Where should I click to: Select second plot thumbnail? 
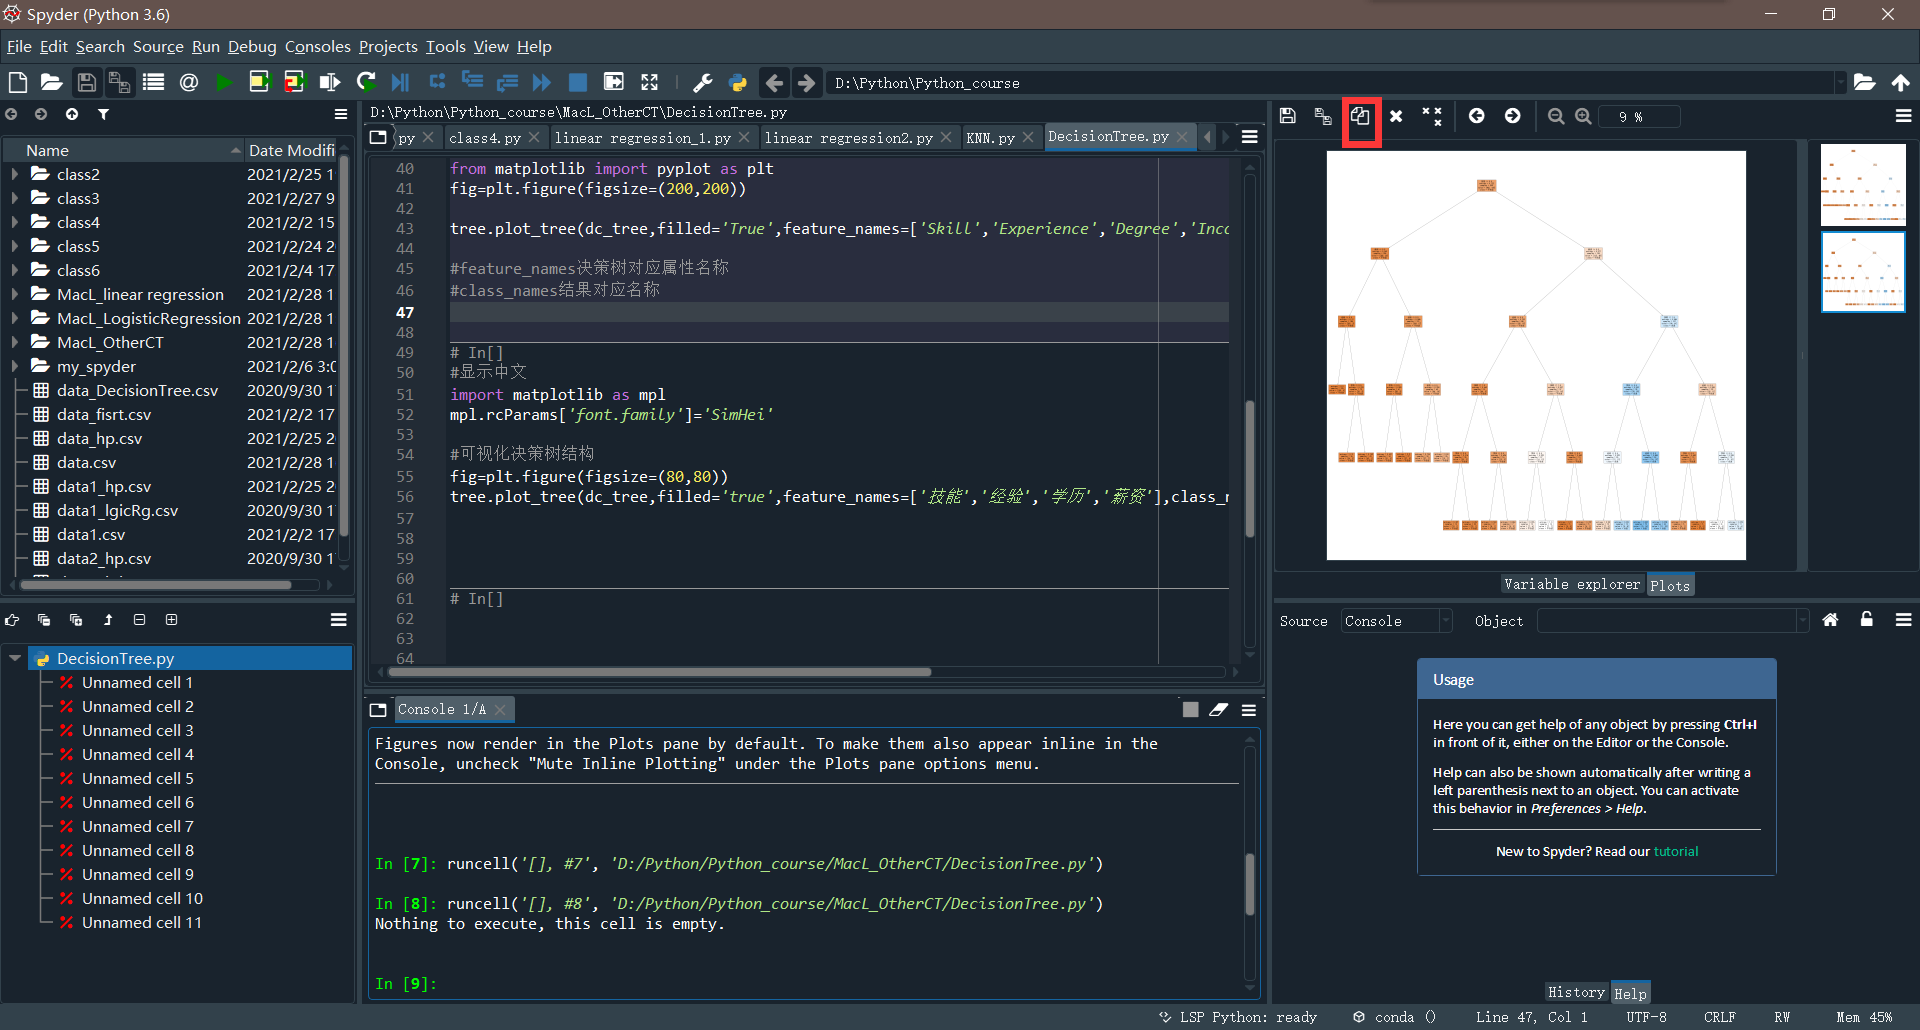point(1863,272)
